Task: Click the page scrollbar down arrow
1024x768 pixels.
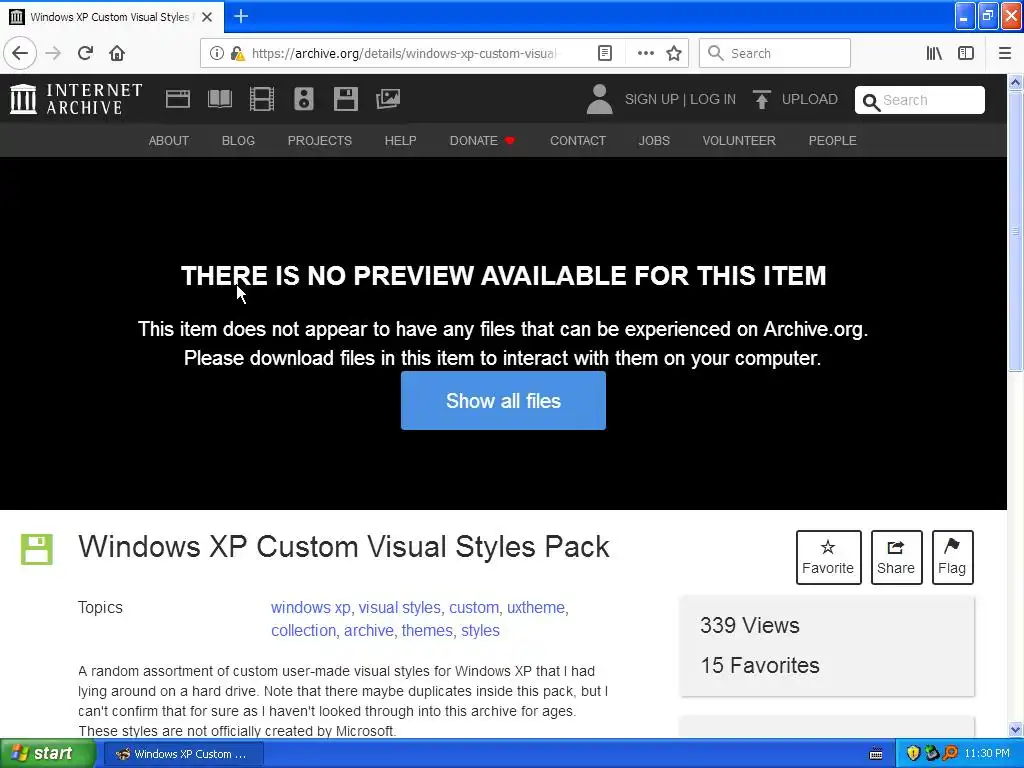Action: 1016,729
